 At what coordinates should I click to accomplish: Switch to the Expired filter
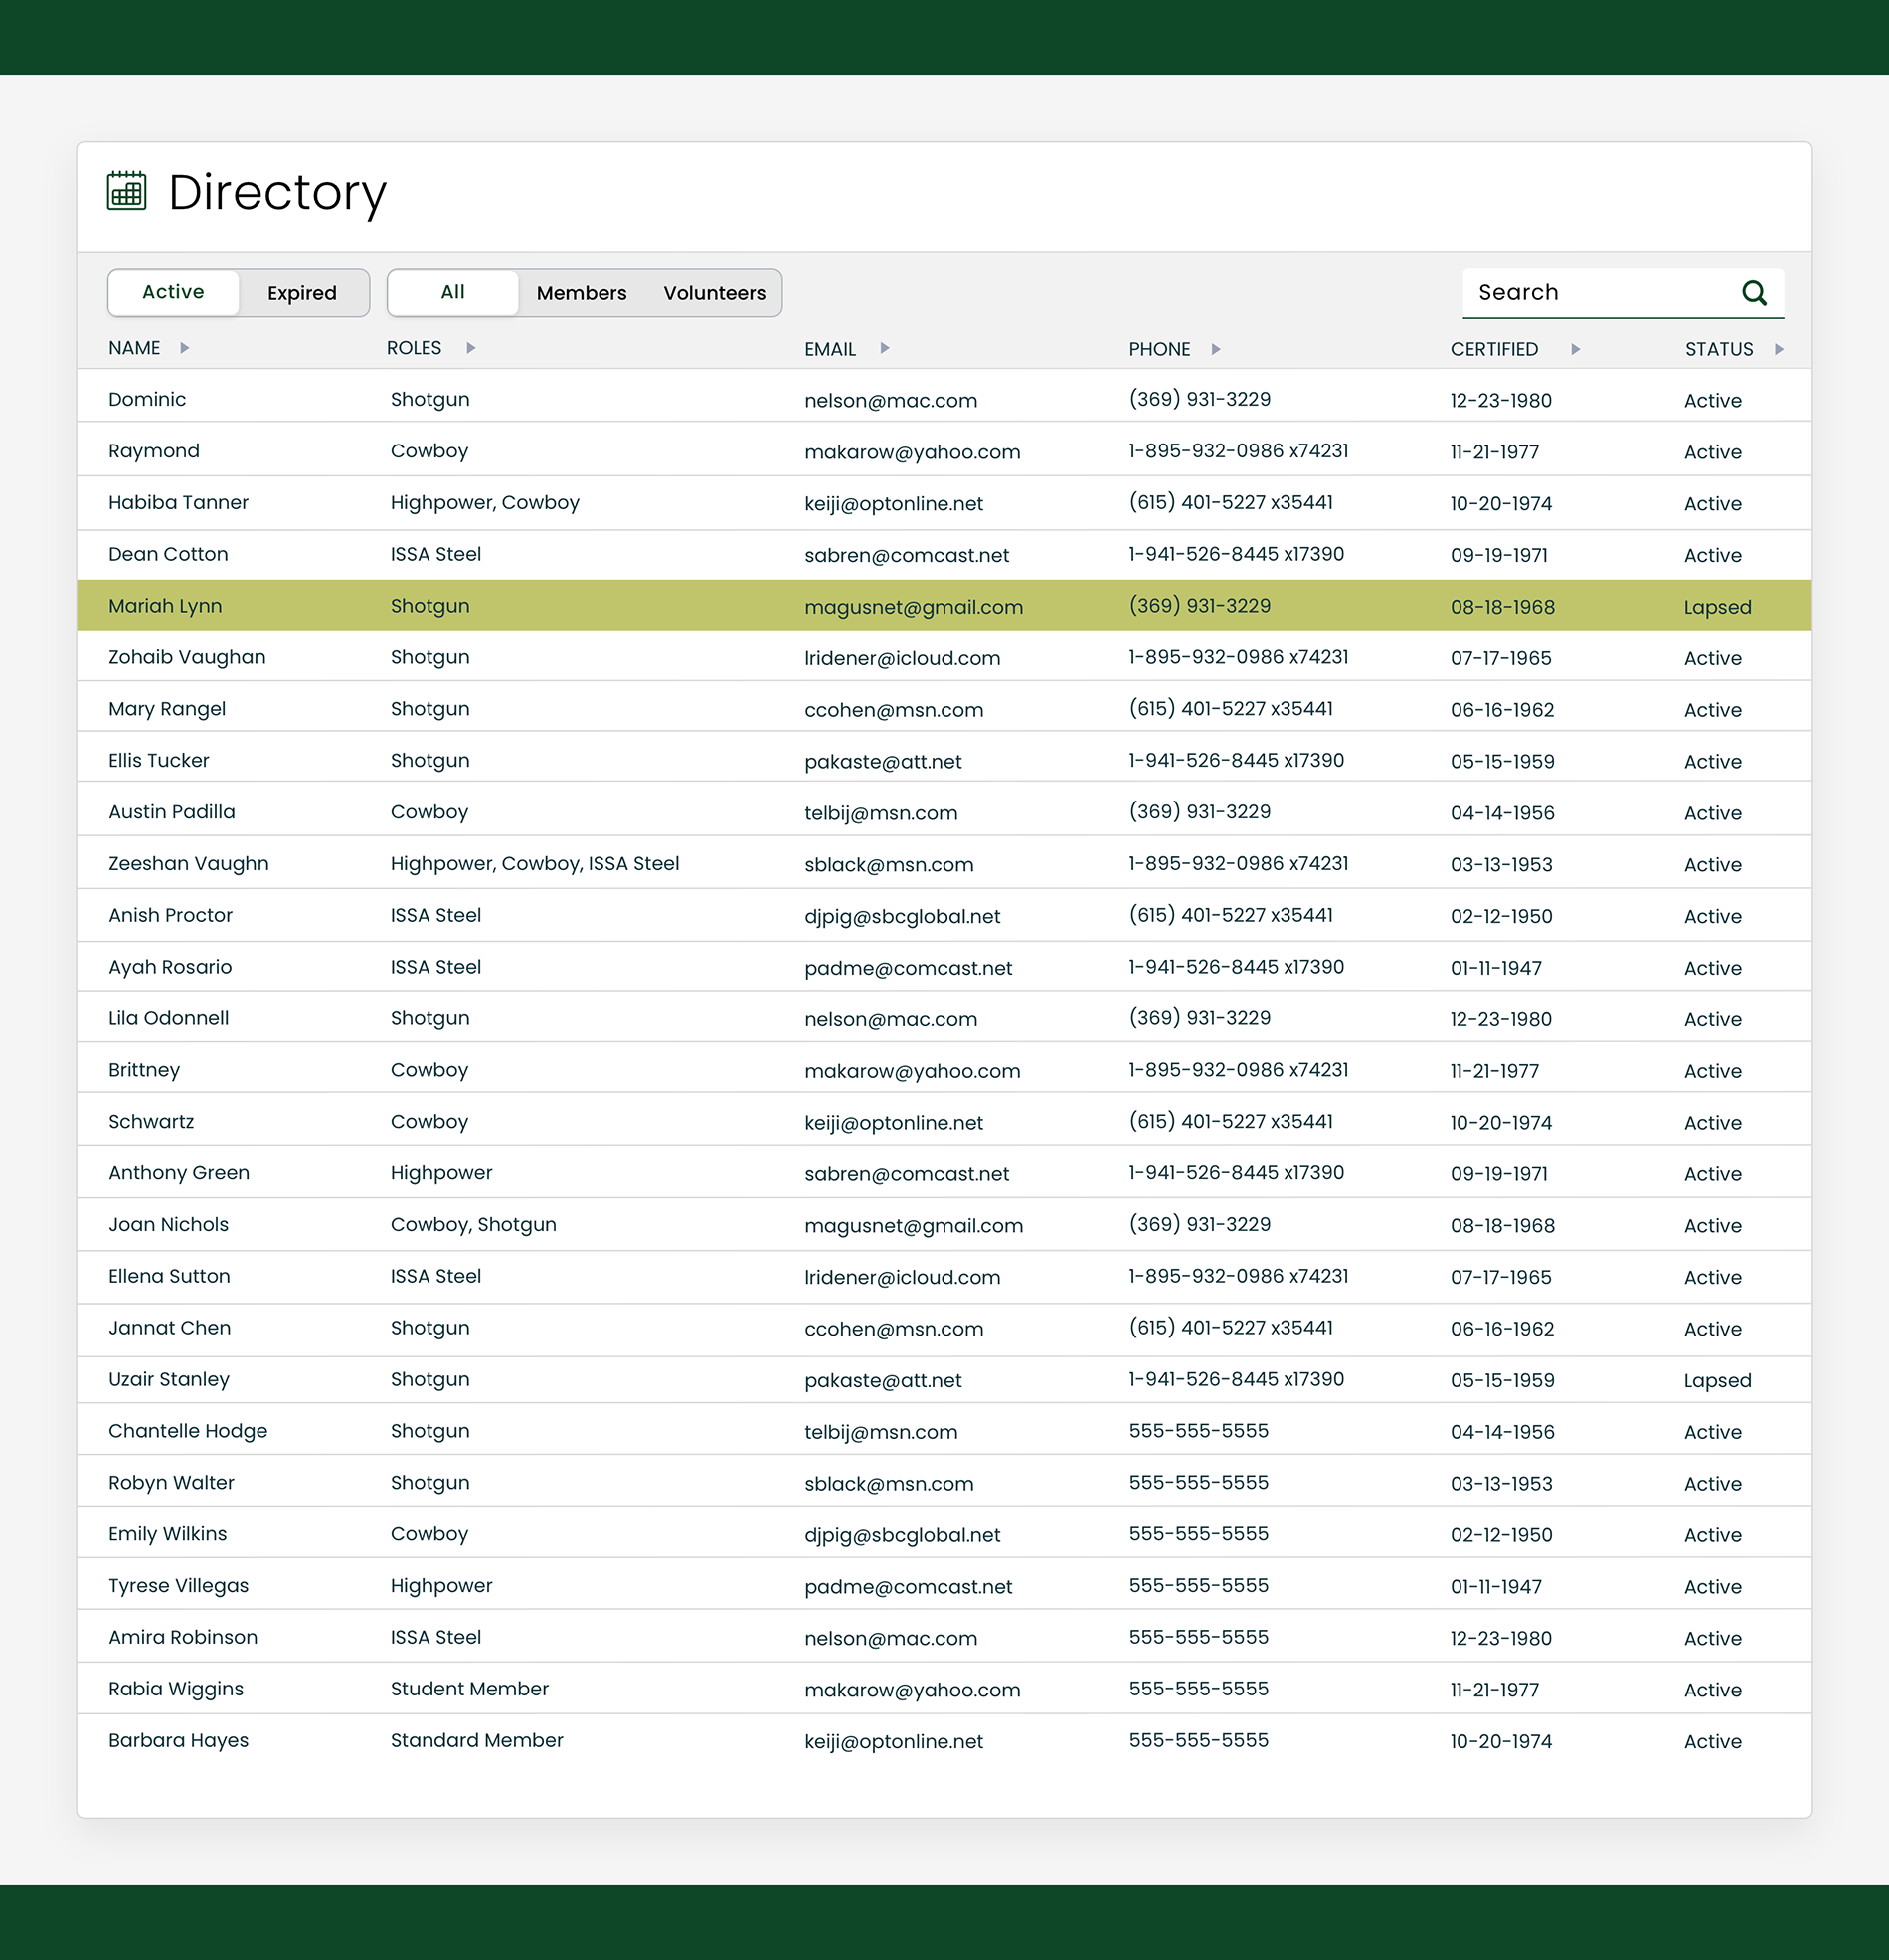tap(302, 293)
